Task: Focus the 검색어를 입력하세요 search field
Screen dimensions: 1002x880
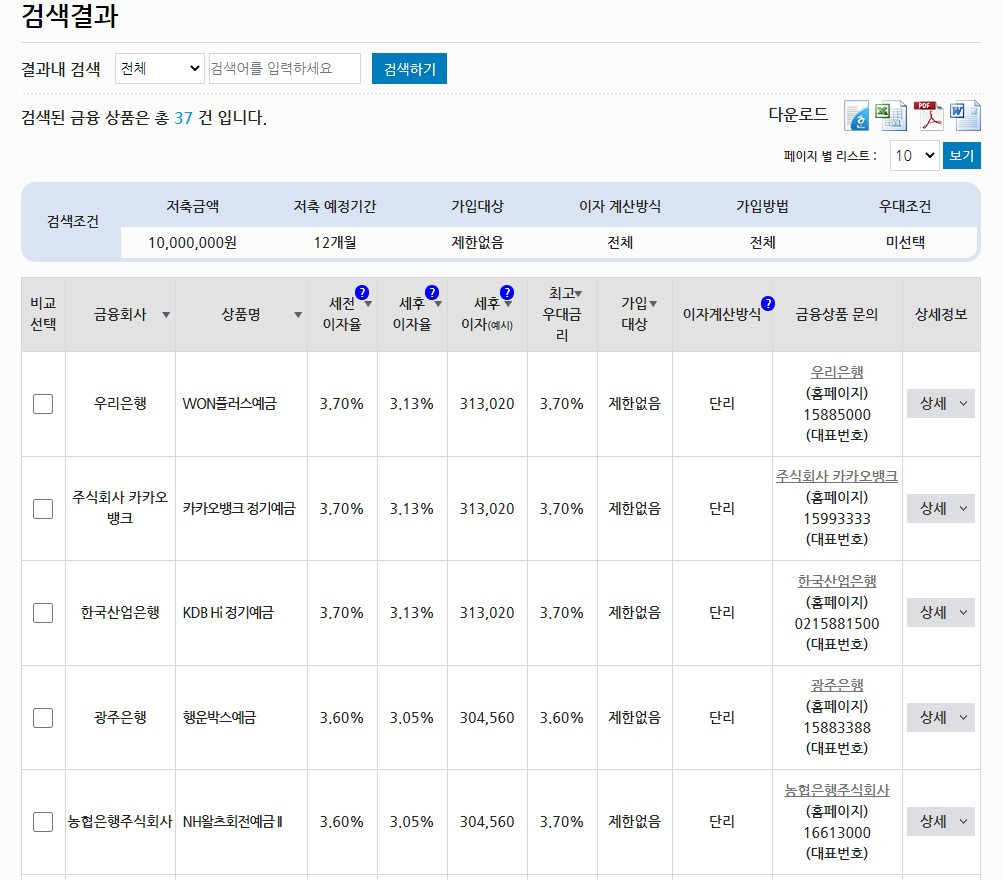Action: click(285, 68)
